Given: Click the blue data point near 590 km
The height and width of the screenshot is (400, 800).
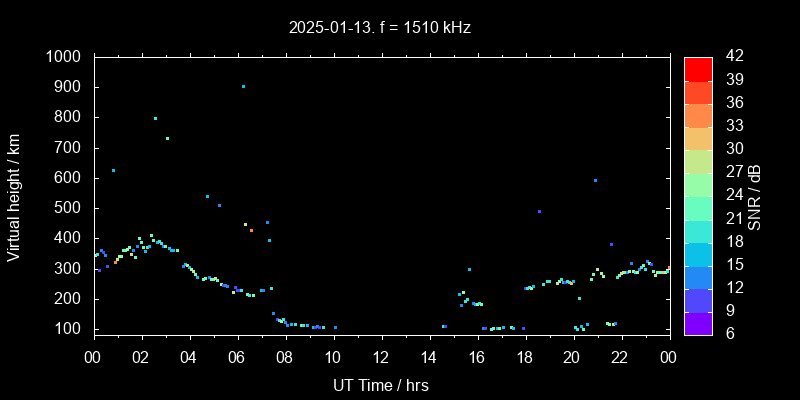Looking at the screenshot, I should click(595, 181).
